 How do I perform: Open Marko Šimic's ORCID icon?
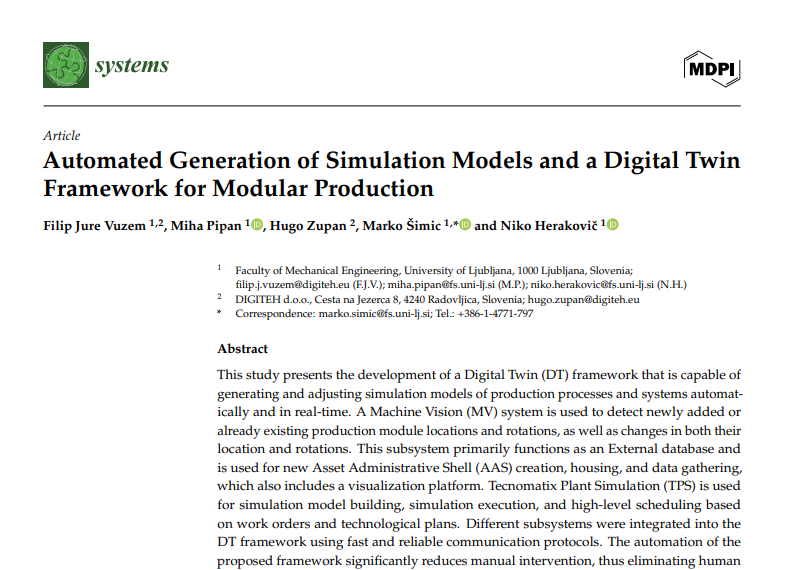[x=465, y=225]
